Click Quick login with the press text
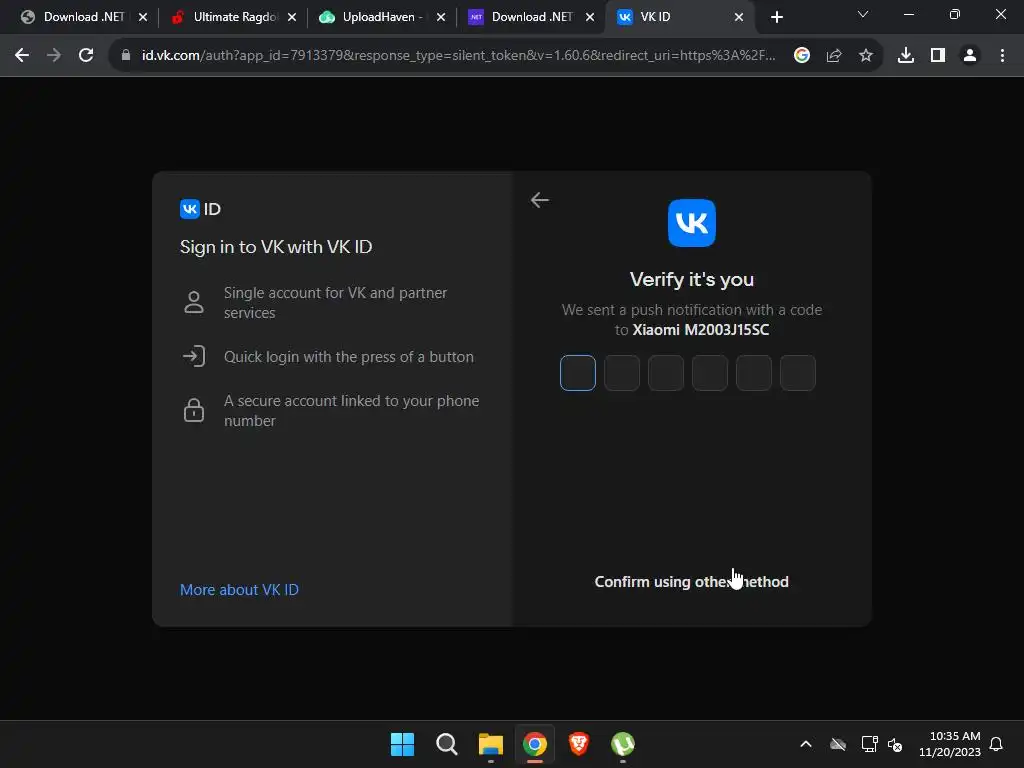 349,357
